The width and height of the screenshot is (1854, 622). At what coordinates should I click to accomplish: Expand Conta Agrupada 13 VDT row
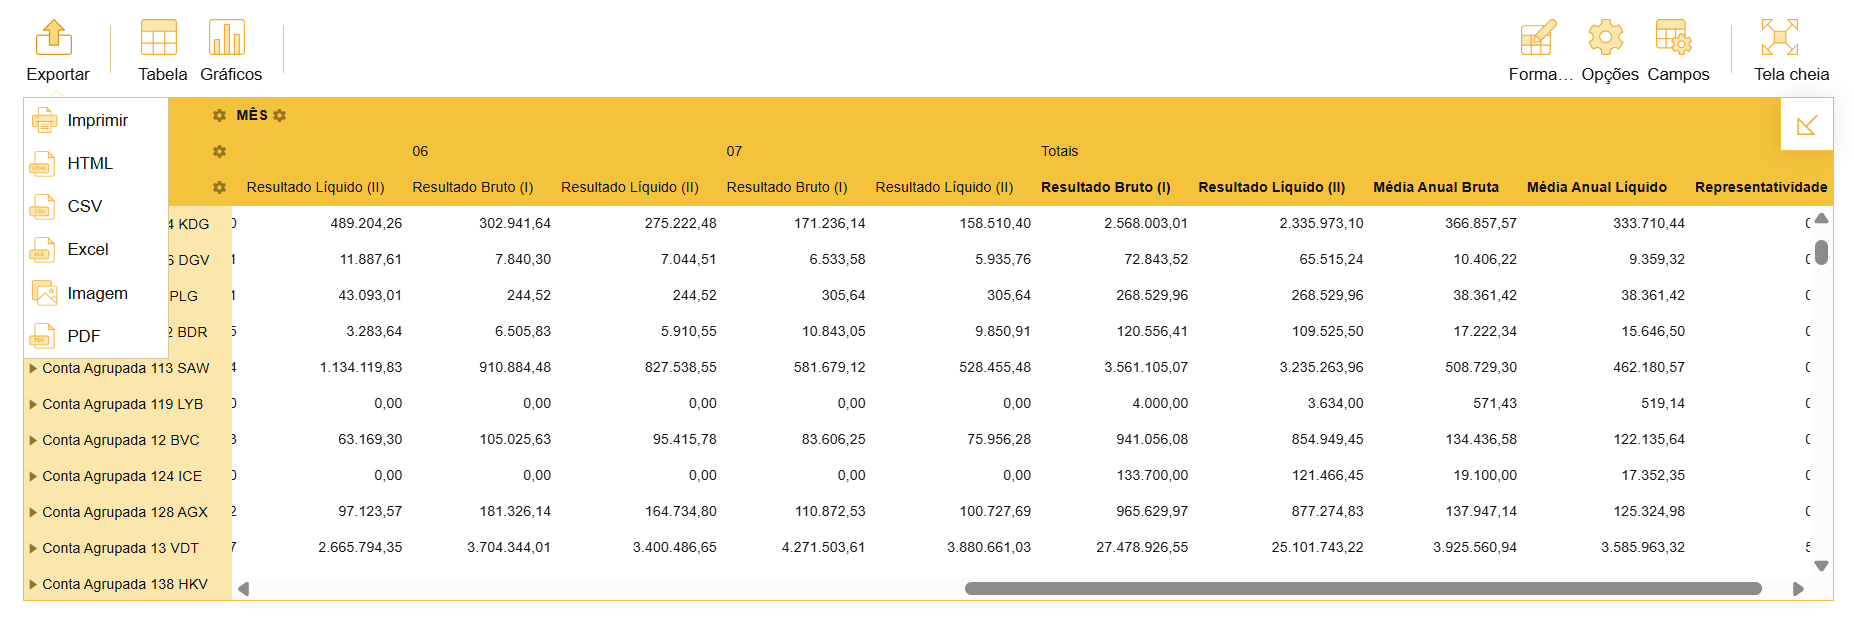point(34,548)
